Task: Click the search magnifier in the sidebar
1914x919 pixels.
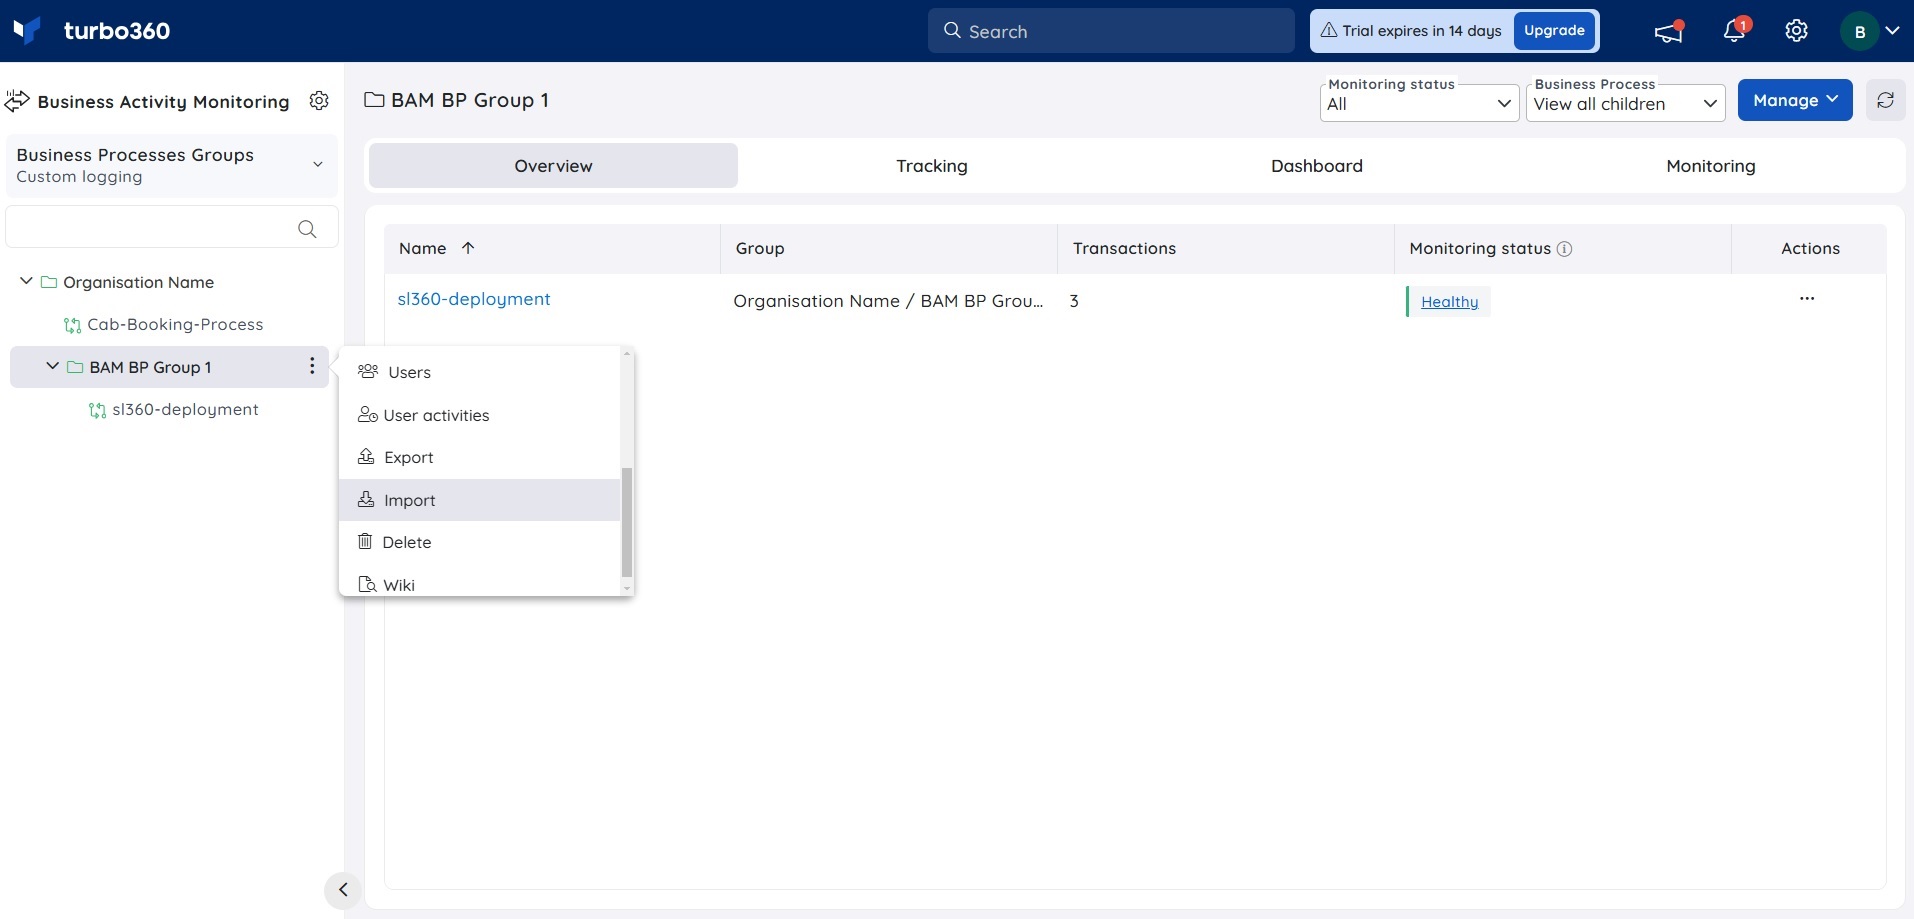Action: click(x=307, y=229)
